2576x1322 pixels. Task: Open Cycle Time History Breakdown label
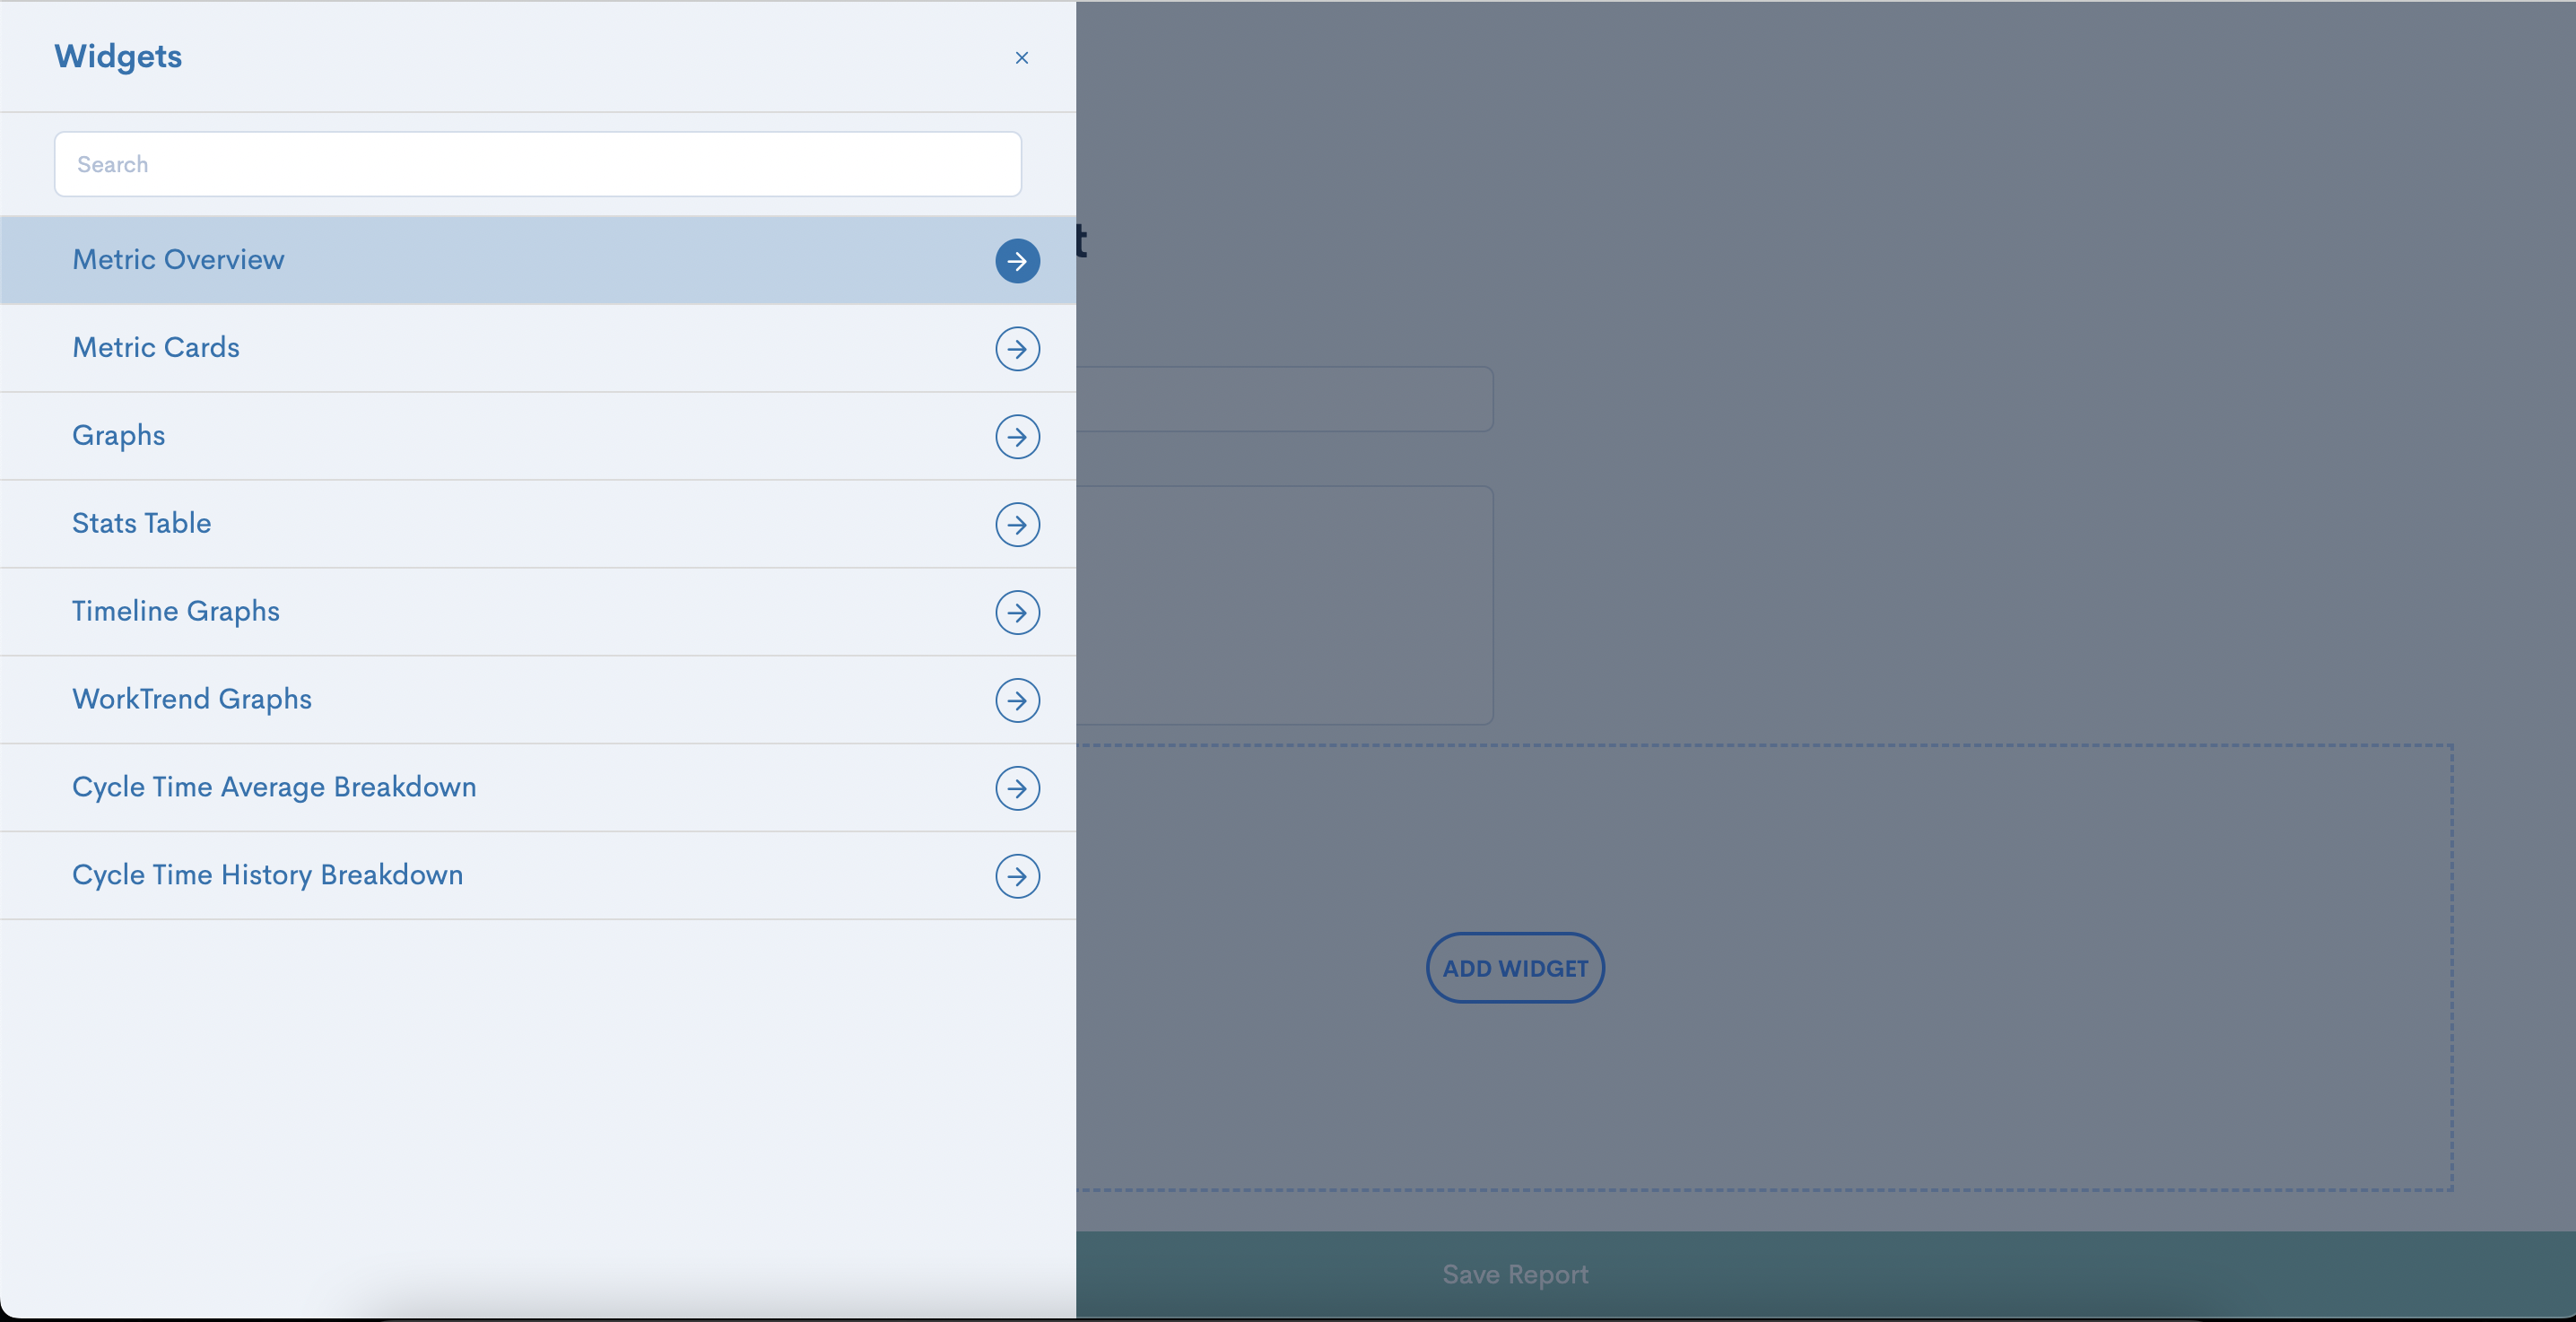[267, 875]
